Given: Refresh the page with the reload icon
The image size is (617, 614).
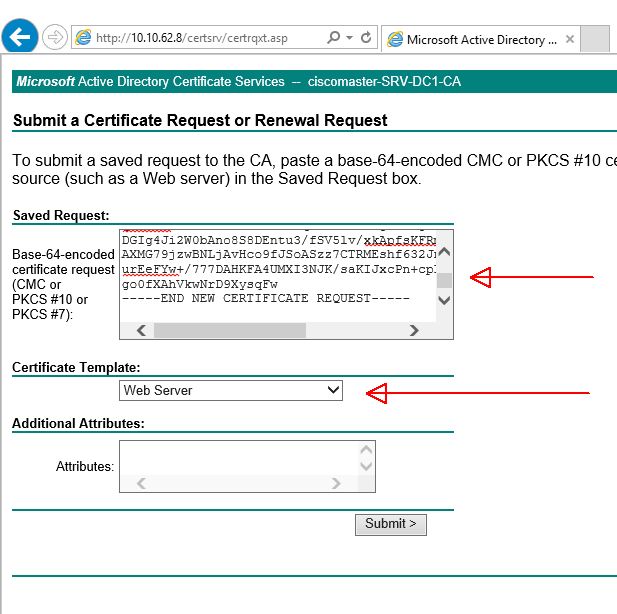Looking at the screenshot, I should coord(366,37).
